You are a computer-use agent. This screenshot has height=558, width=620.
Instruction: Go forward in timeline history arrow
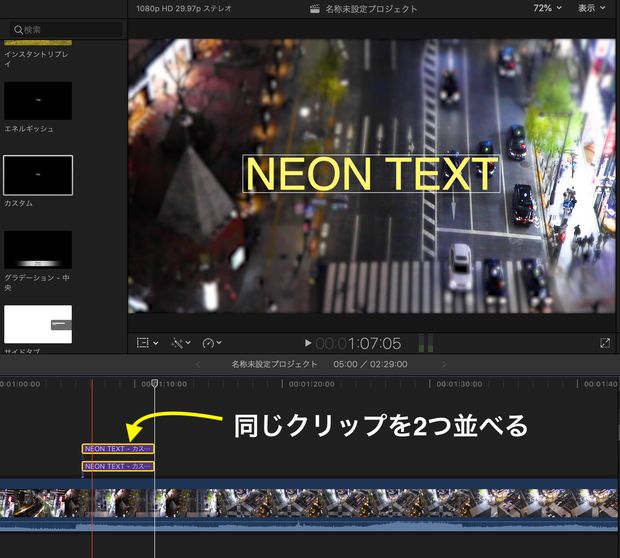point(444,364)
